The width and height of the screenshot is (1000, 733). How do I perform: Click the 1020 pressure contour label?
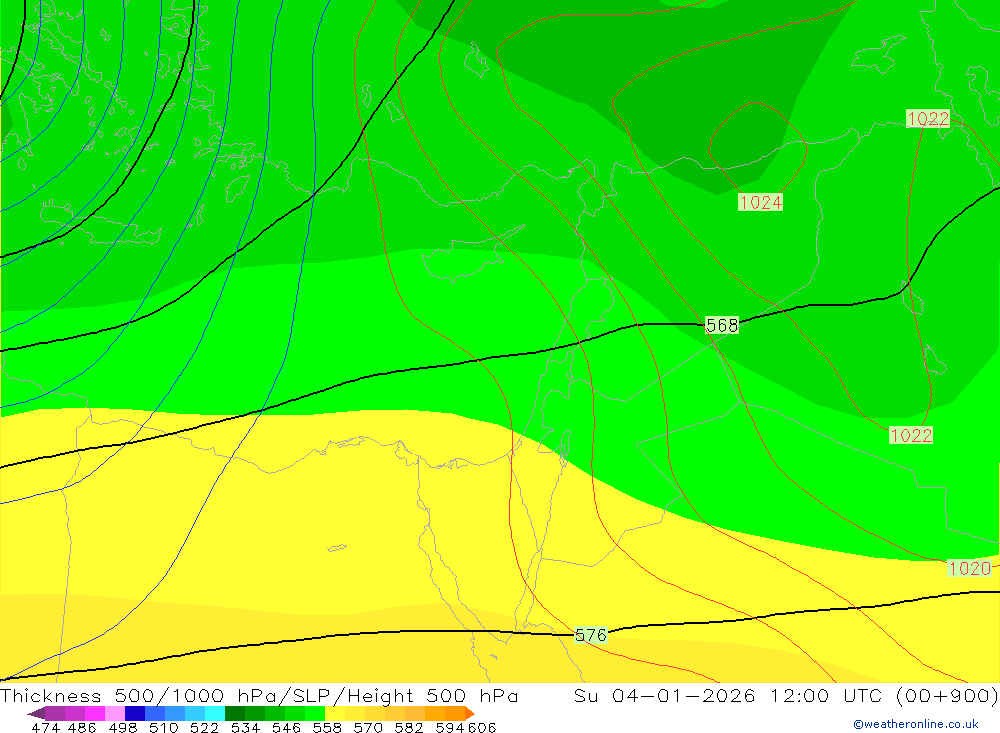point(969,568)
